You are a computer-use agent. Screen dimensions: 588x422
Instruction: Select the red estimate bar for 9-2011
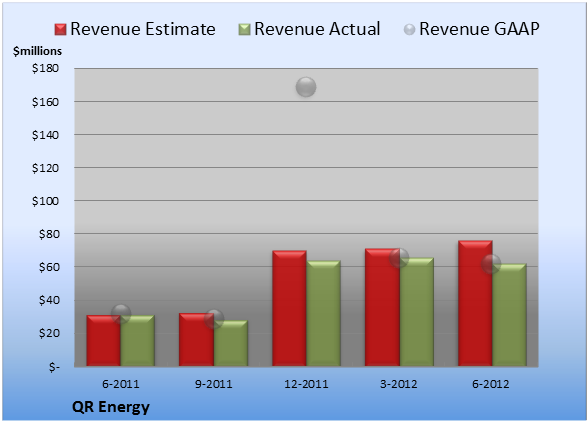click(196, 339)
